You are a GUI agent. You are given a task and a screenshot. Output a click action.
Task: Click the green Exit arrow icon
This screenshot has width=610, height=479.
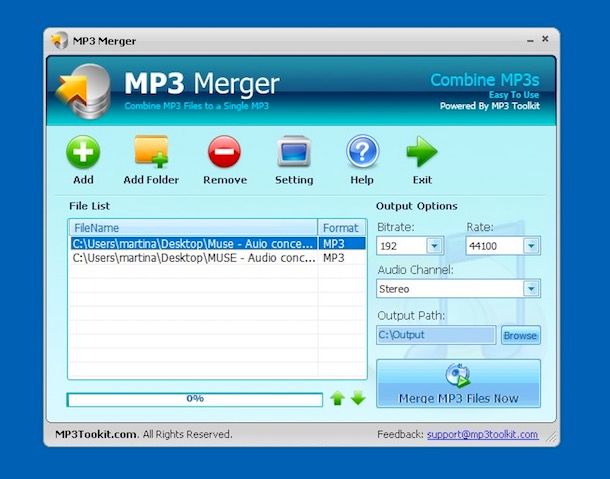[x=422, y=151]
